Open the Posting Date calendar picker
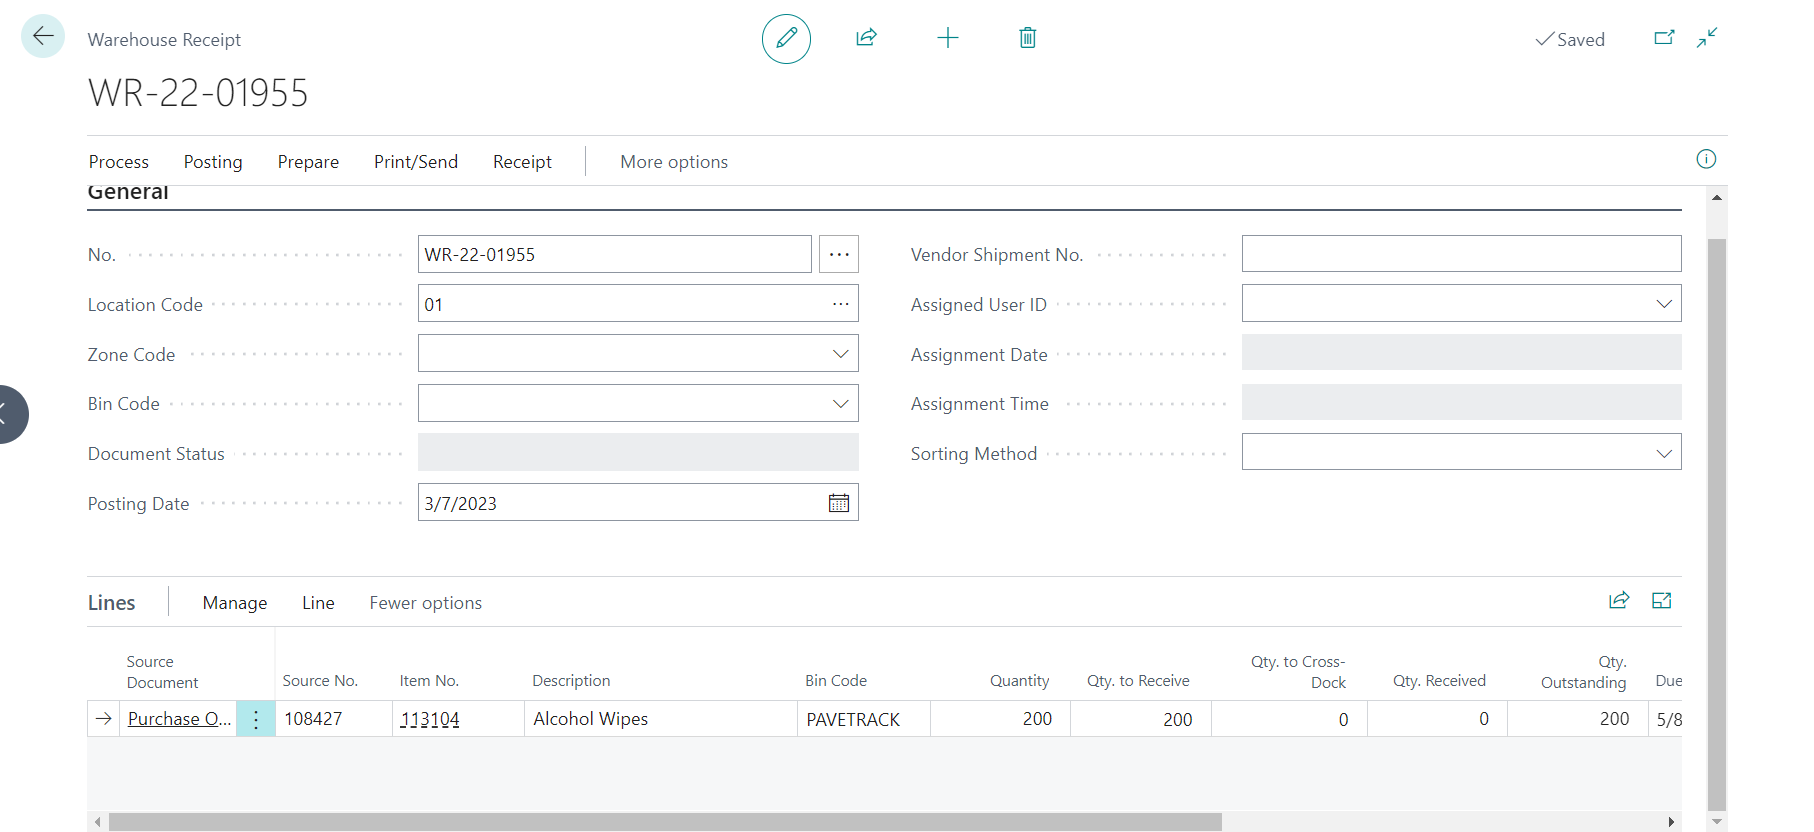 839,503
